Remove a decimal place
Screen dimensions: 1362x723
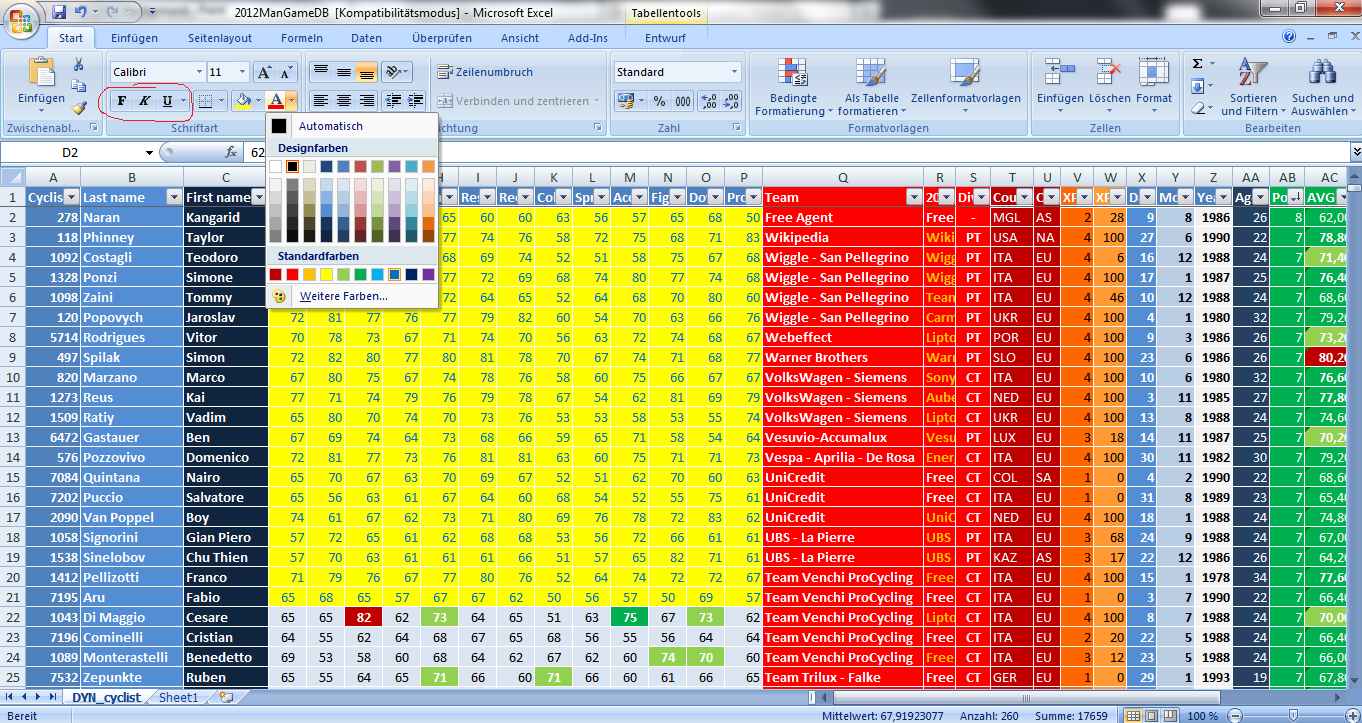731,101
